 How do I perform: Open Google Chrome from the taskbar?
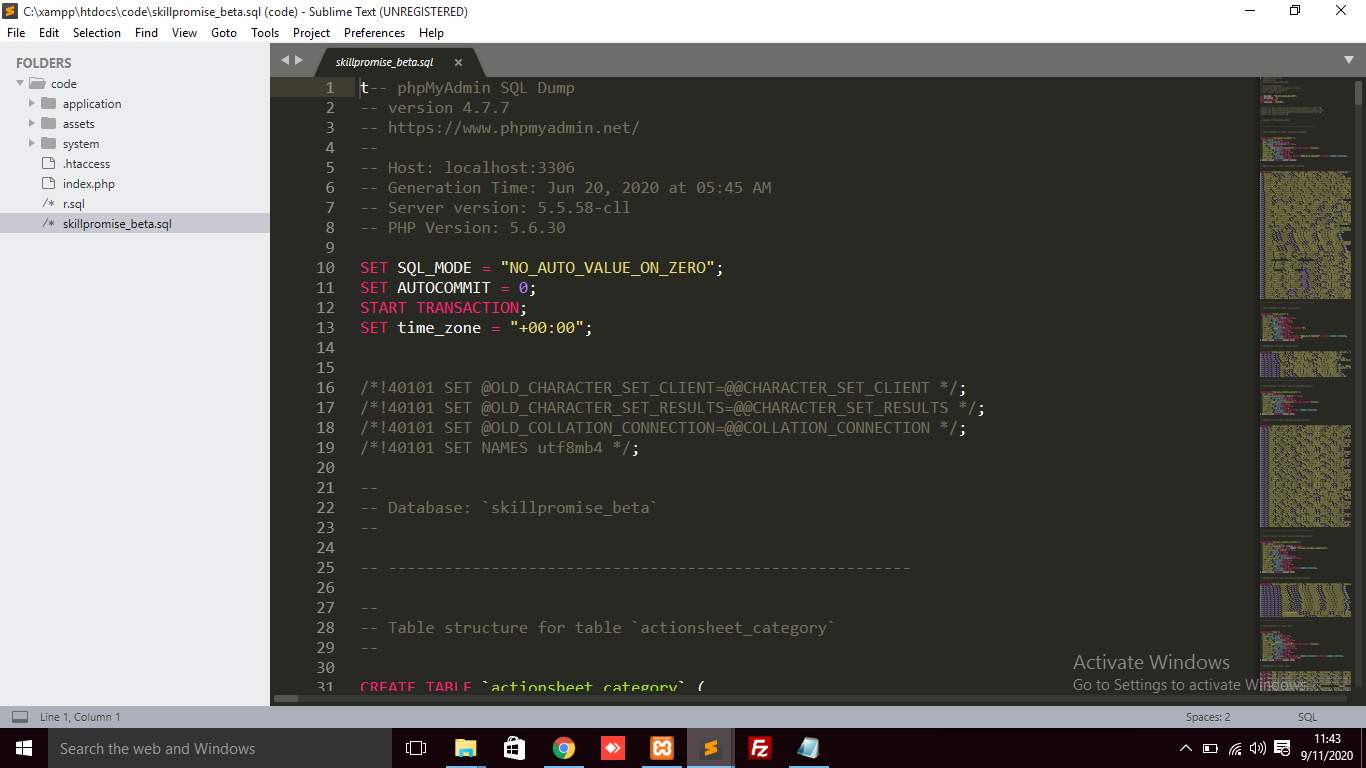(x=564, y=748)
